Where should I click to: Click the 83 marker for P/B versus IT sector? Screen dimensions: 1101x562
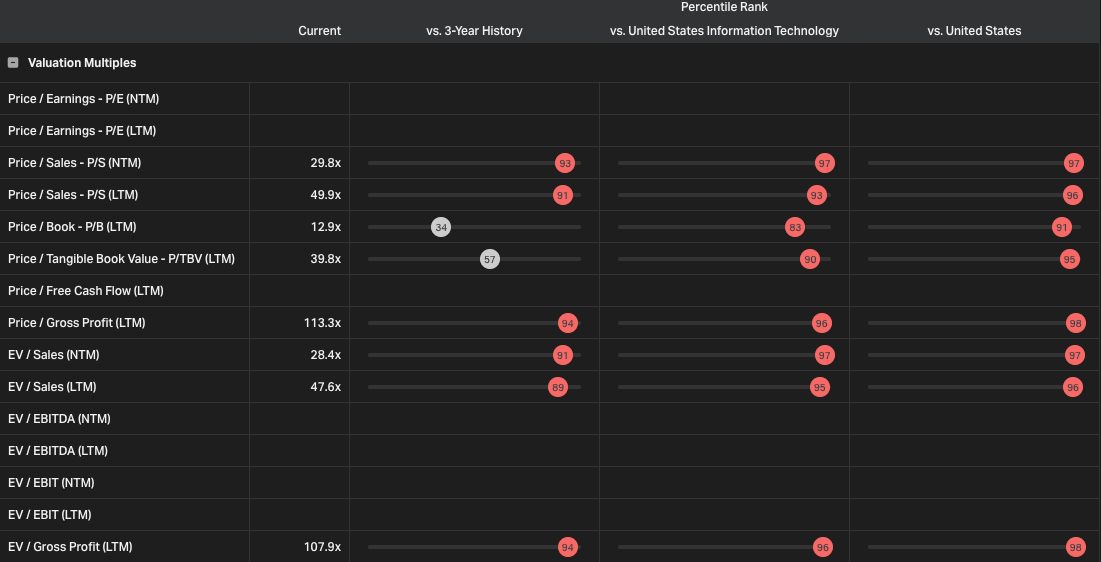(795, 227)
